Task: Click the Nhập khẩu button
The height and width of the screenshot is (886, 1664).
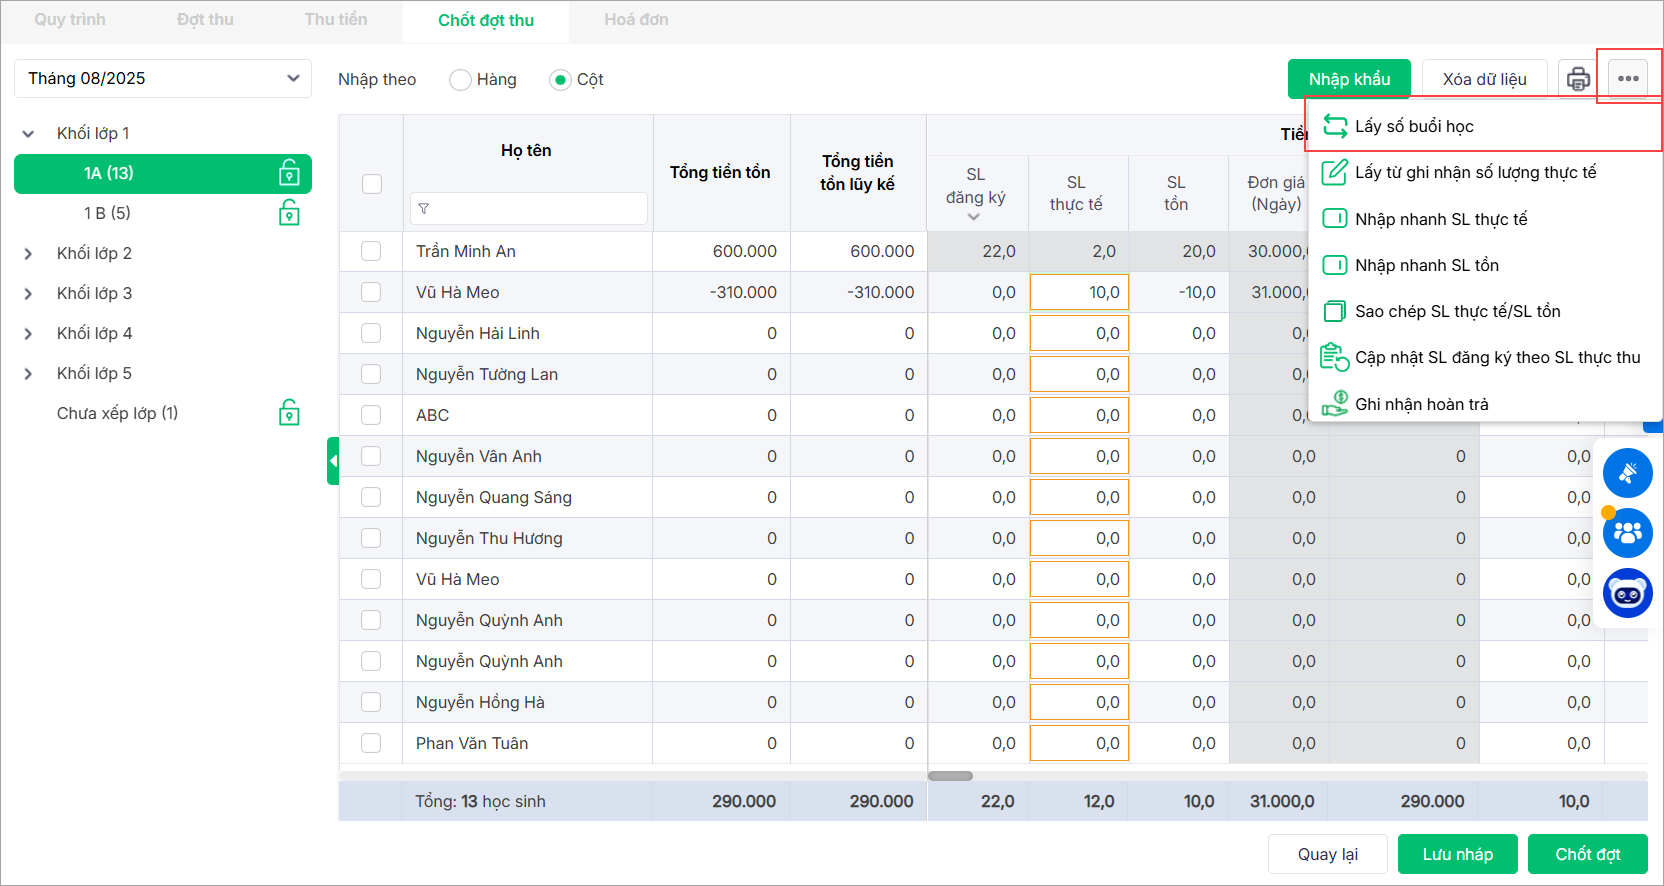Action: tap(1349, 79)
